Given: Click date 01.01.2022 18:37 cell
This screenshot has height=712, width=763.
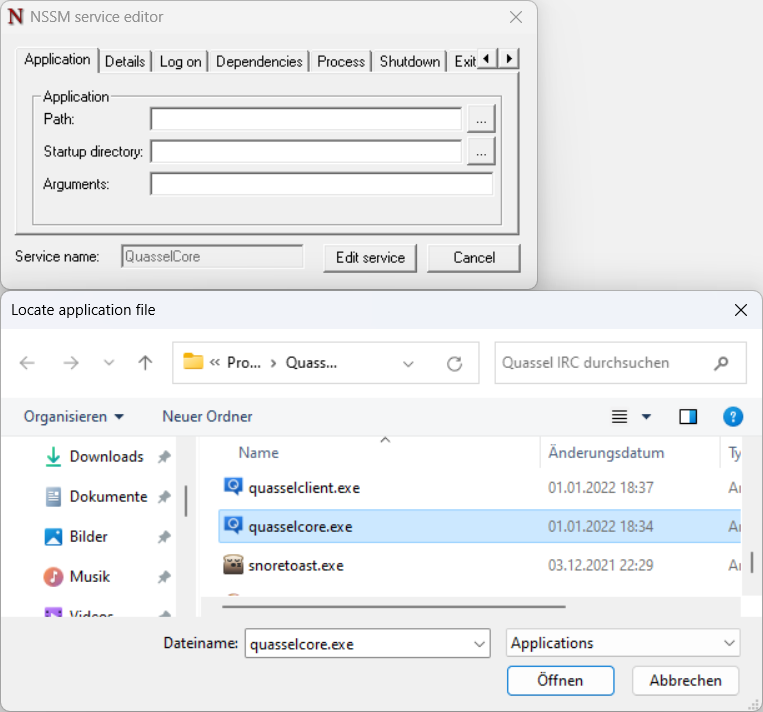Looking at the screenshot, I should (x=600, y=488).
